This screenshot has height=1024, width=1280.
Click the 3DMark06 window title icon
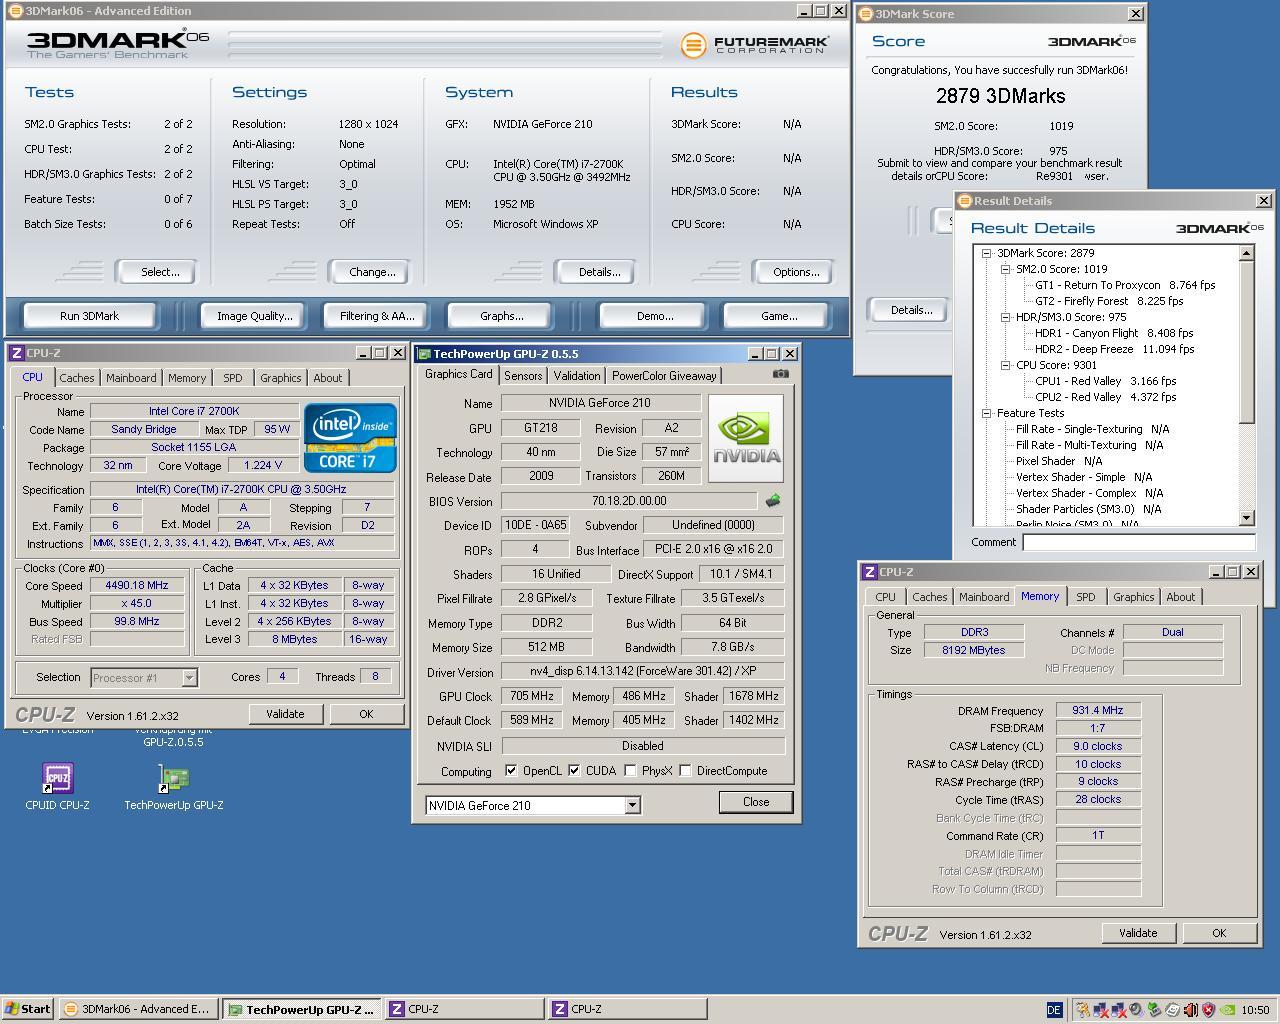15,11
